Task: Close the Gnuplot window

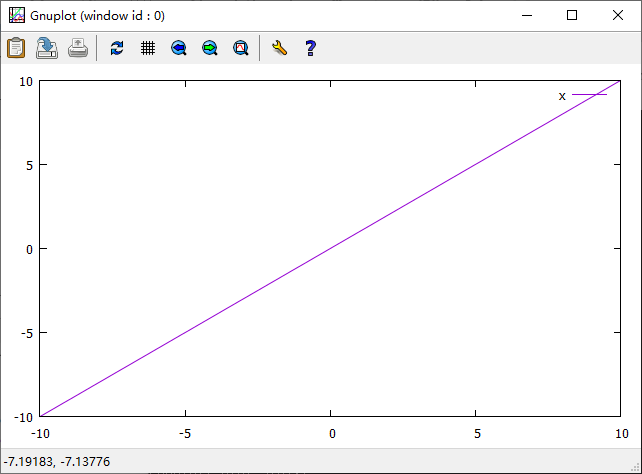Action: click(618, 16)
